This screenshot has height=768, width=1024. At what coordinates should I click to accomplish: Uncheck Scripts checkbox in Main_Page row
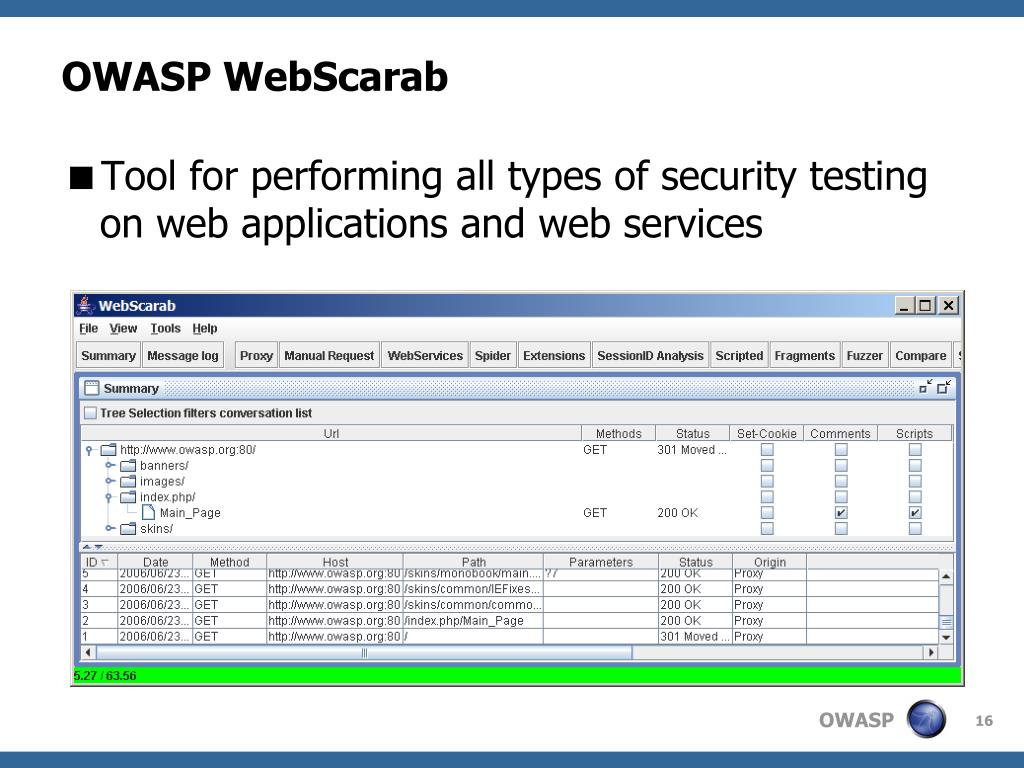915,513
